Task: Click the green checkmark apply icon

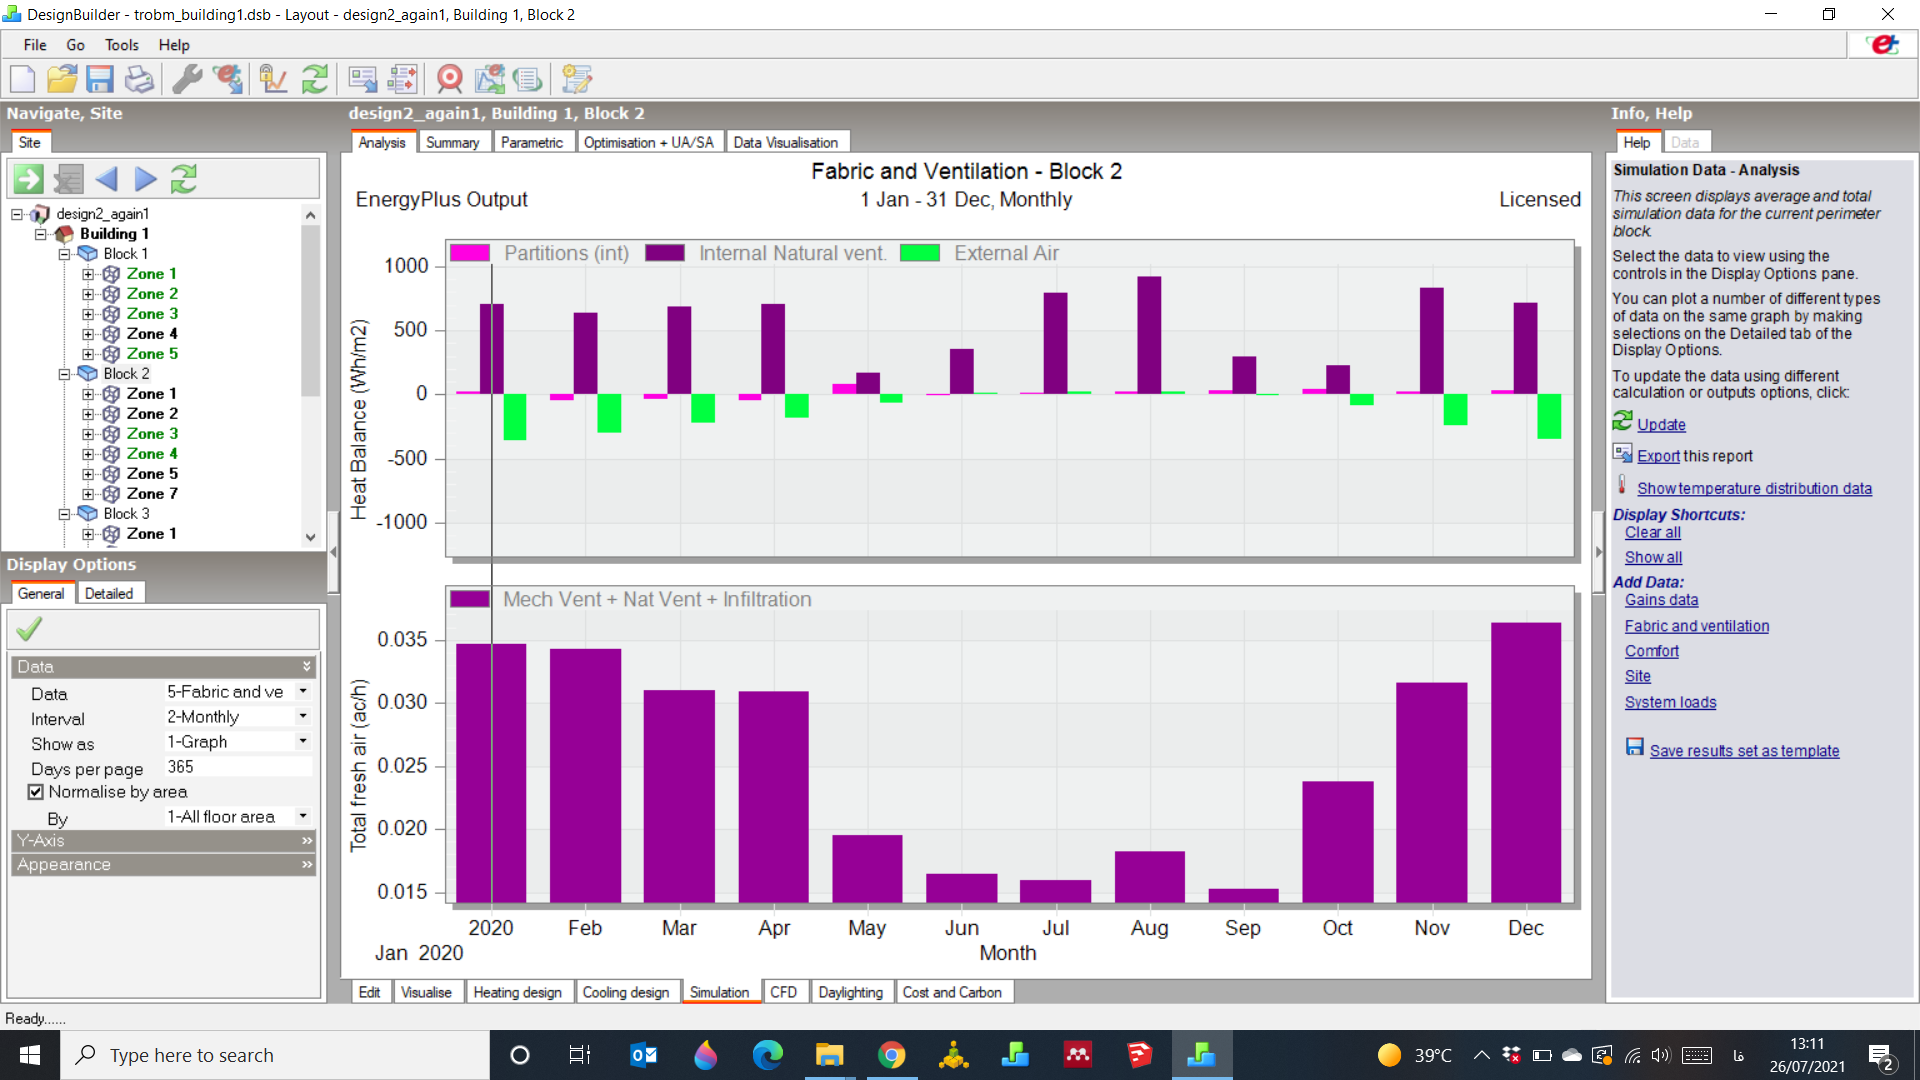Action: pos(29,629)
